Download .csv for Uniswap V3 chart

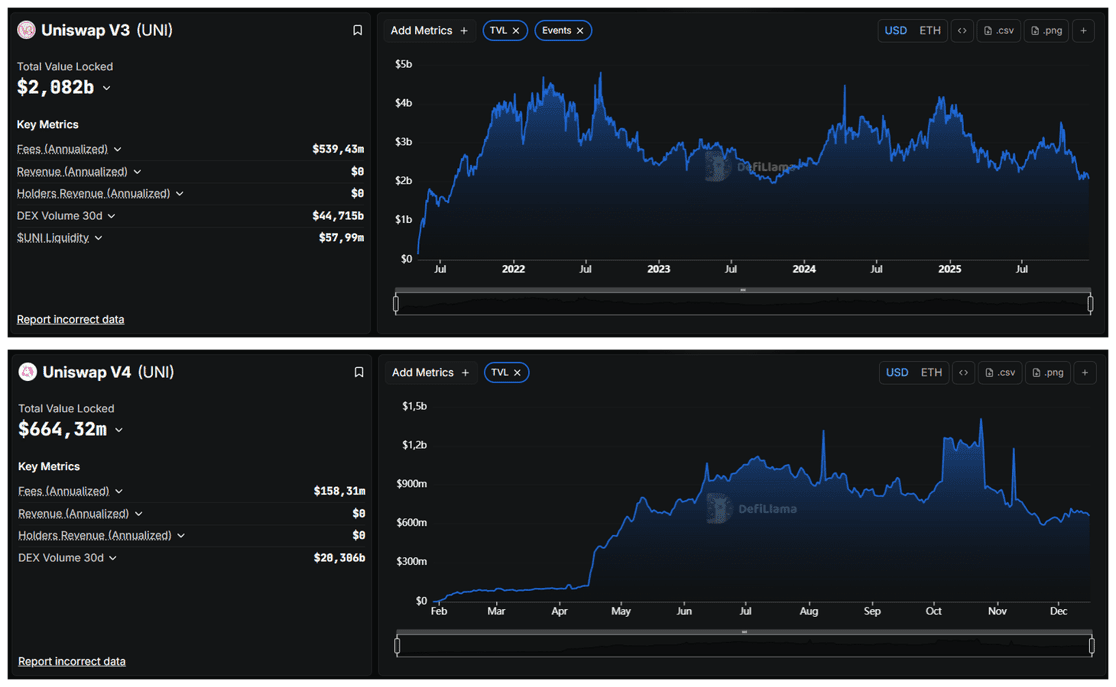pos(999,31)
